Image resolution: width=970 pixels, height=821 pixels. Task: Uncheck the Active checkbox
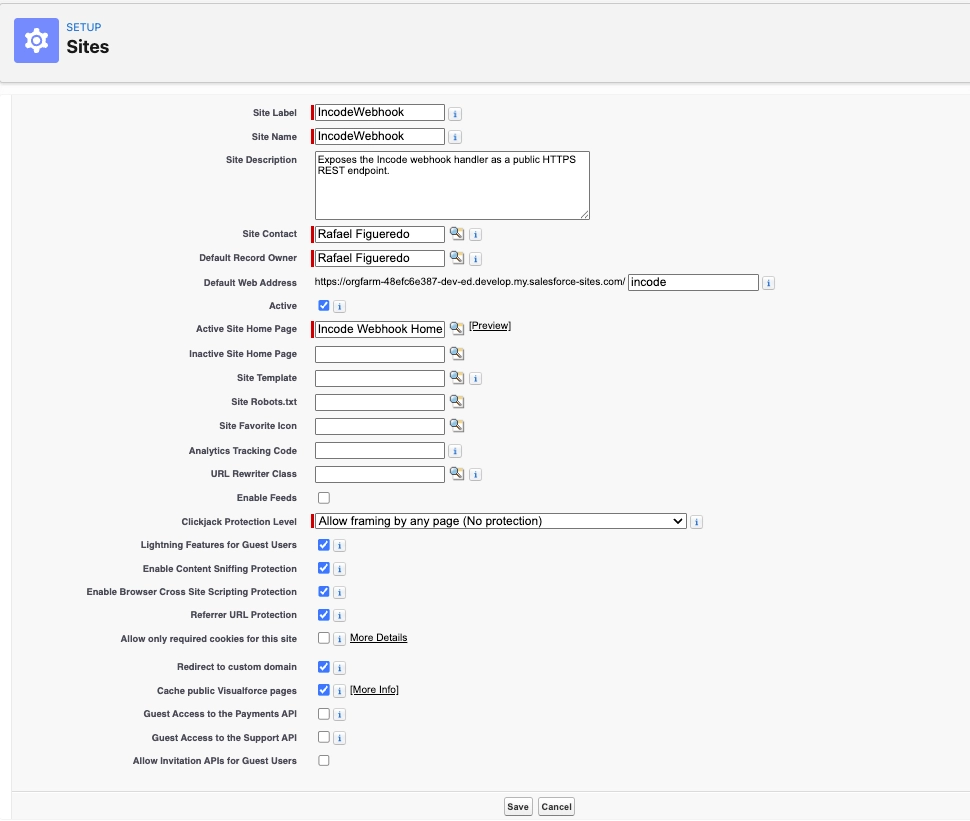coord(324,306)
